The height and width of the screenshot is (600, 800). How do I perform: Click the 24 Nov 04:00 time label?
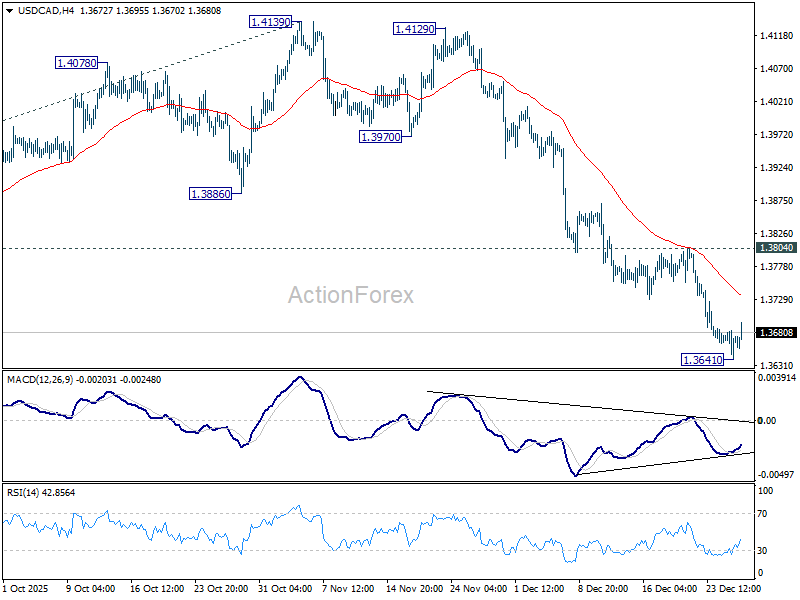(479, 588)
